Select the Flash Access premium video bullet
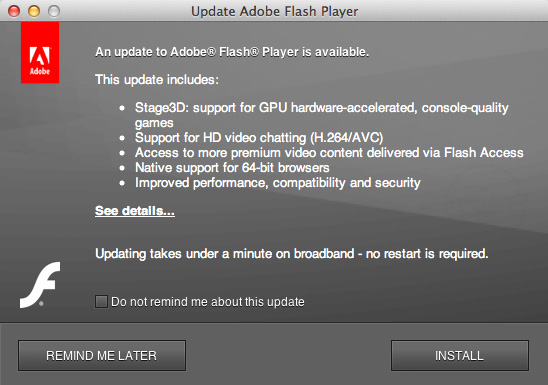Image resolution: width=548 pixels, height=385 pixels. pyautogui.click(x=329, y=153)
